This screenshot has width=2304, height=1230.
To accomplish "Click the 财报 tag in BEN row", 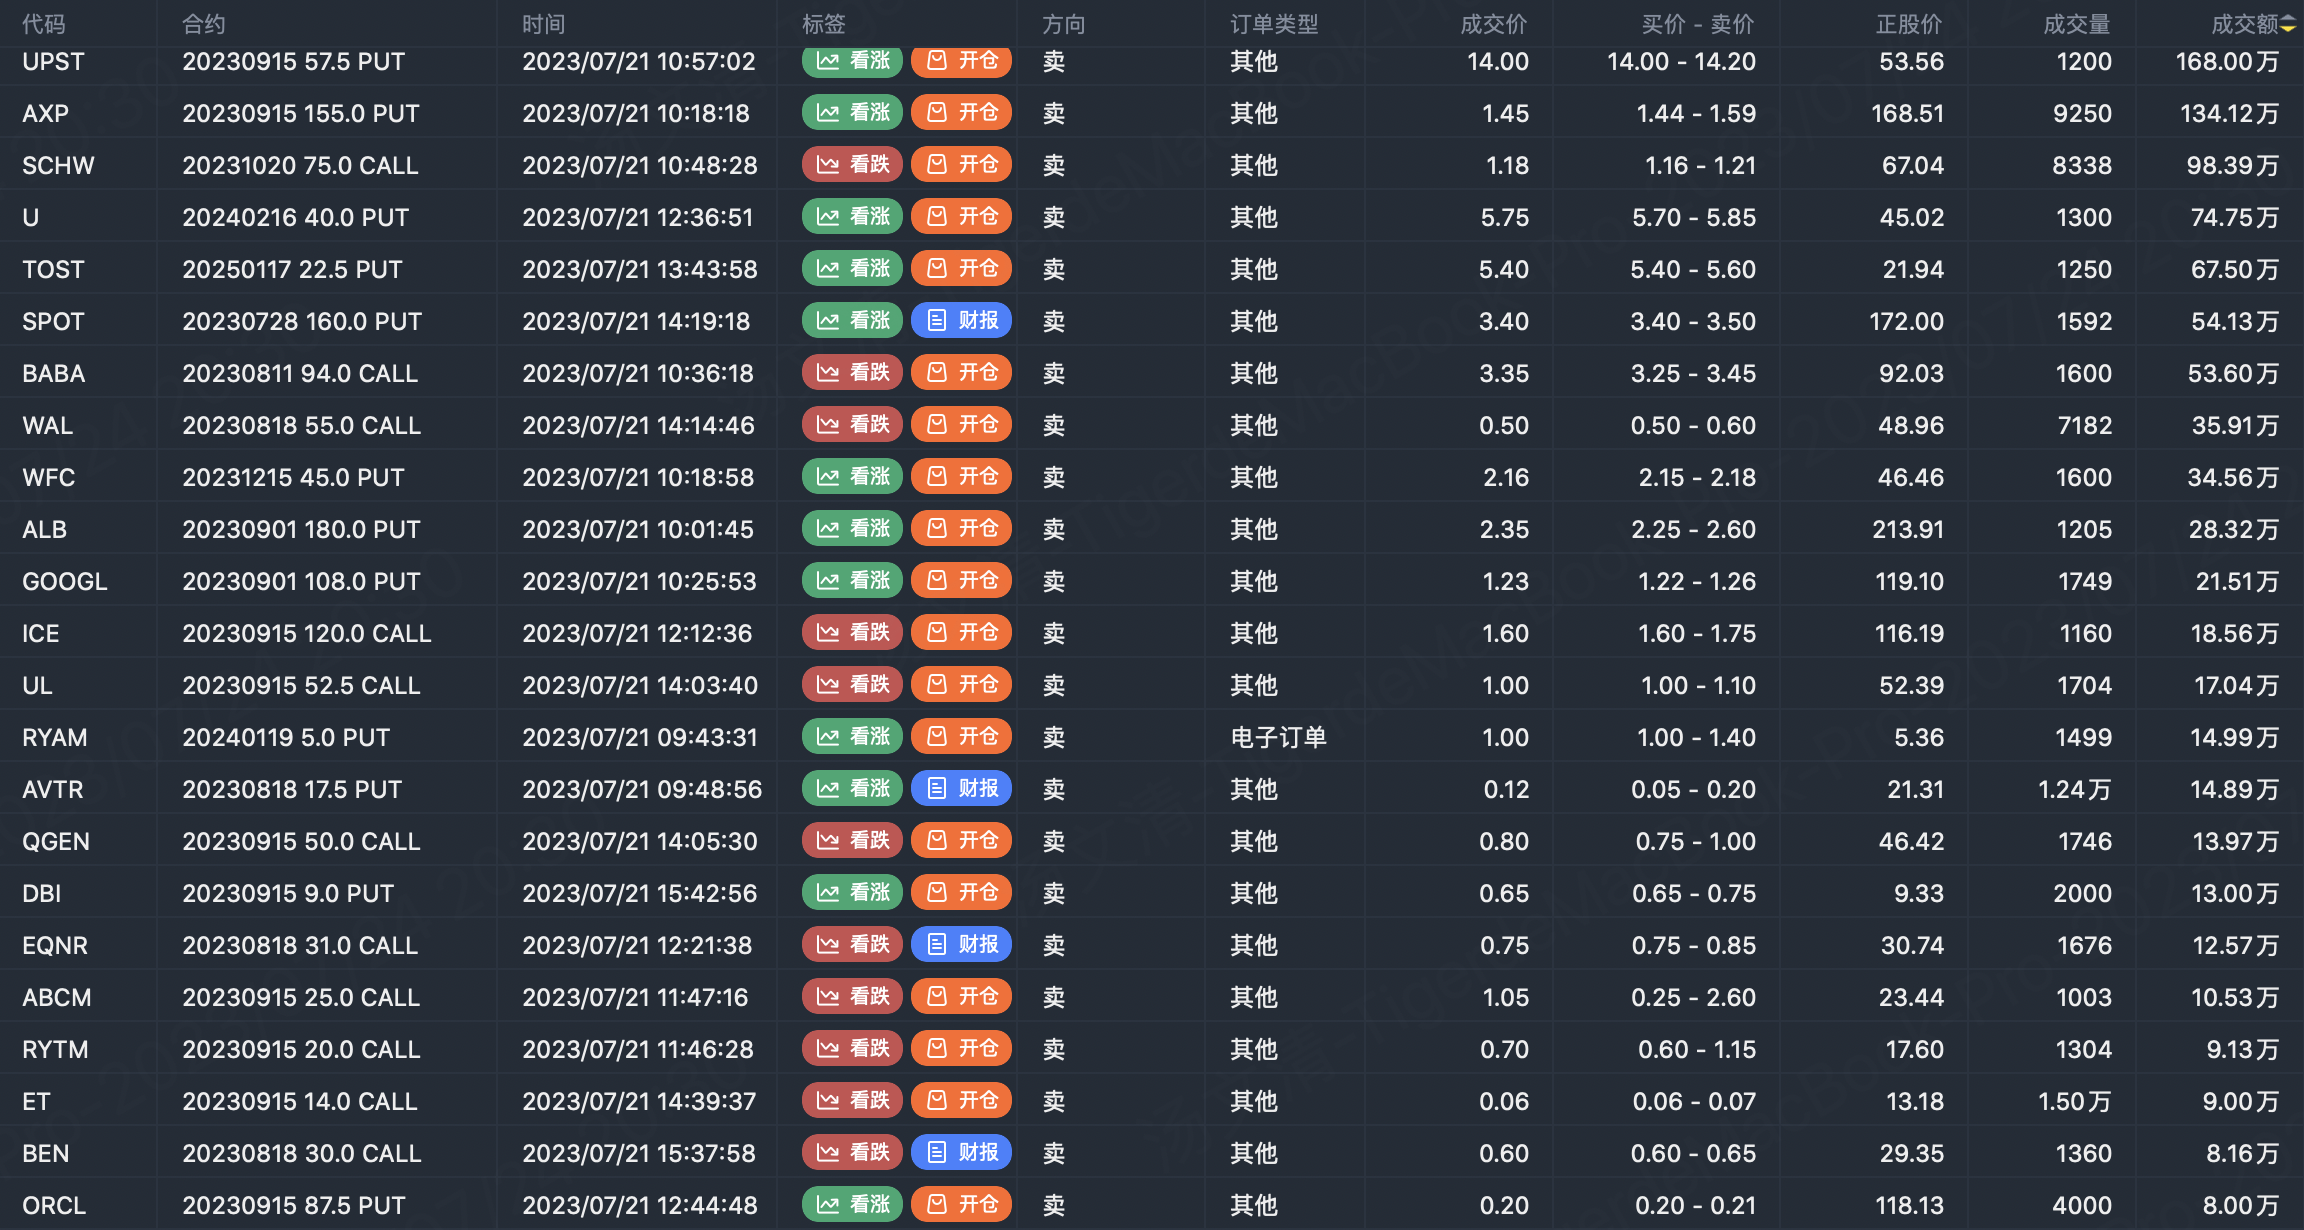I will pos(961,1153).
